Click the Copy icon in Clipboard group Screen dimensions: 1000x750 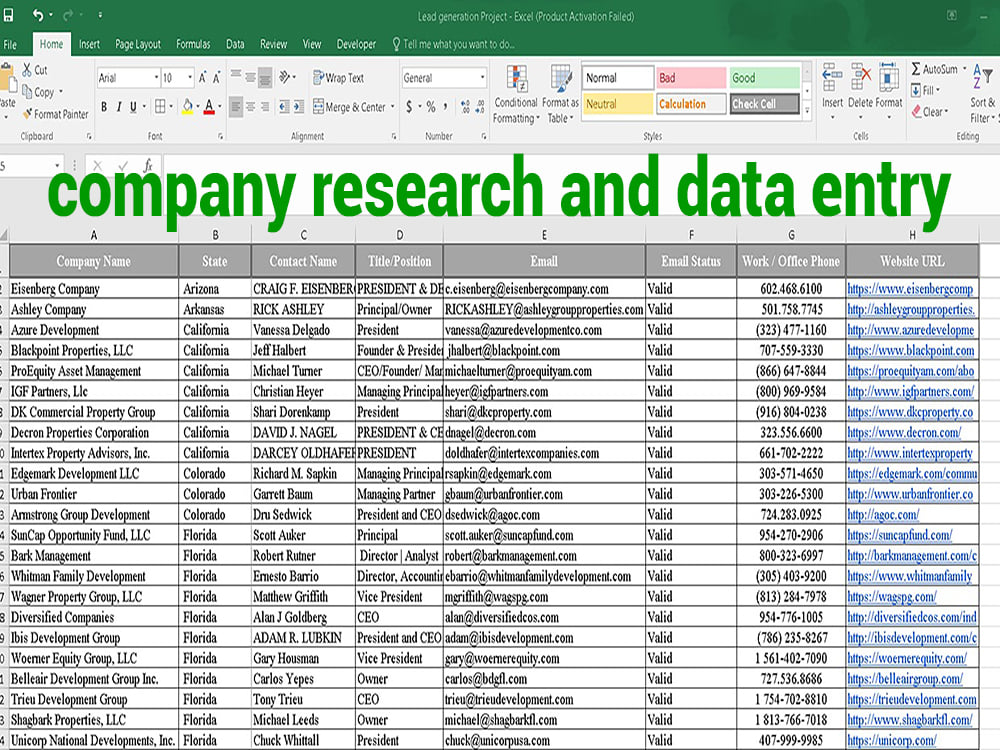[27, 92]
